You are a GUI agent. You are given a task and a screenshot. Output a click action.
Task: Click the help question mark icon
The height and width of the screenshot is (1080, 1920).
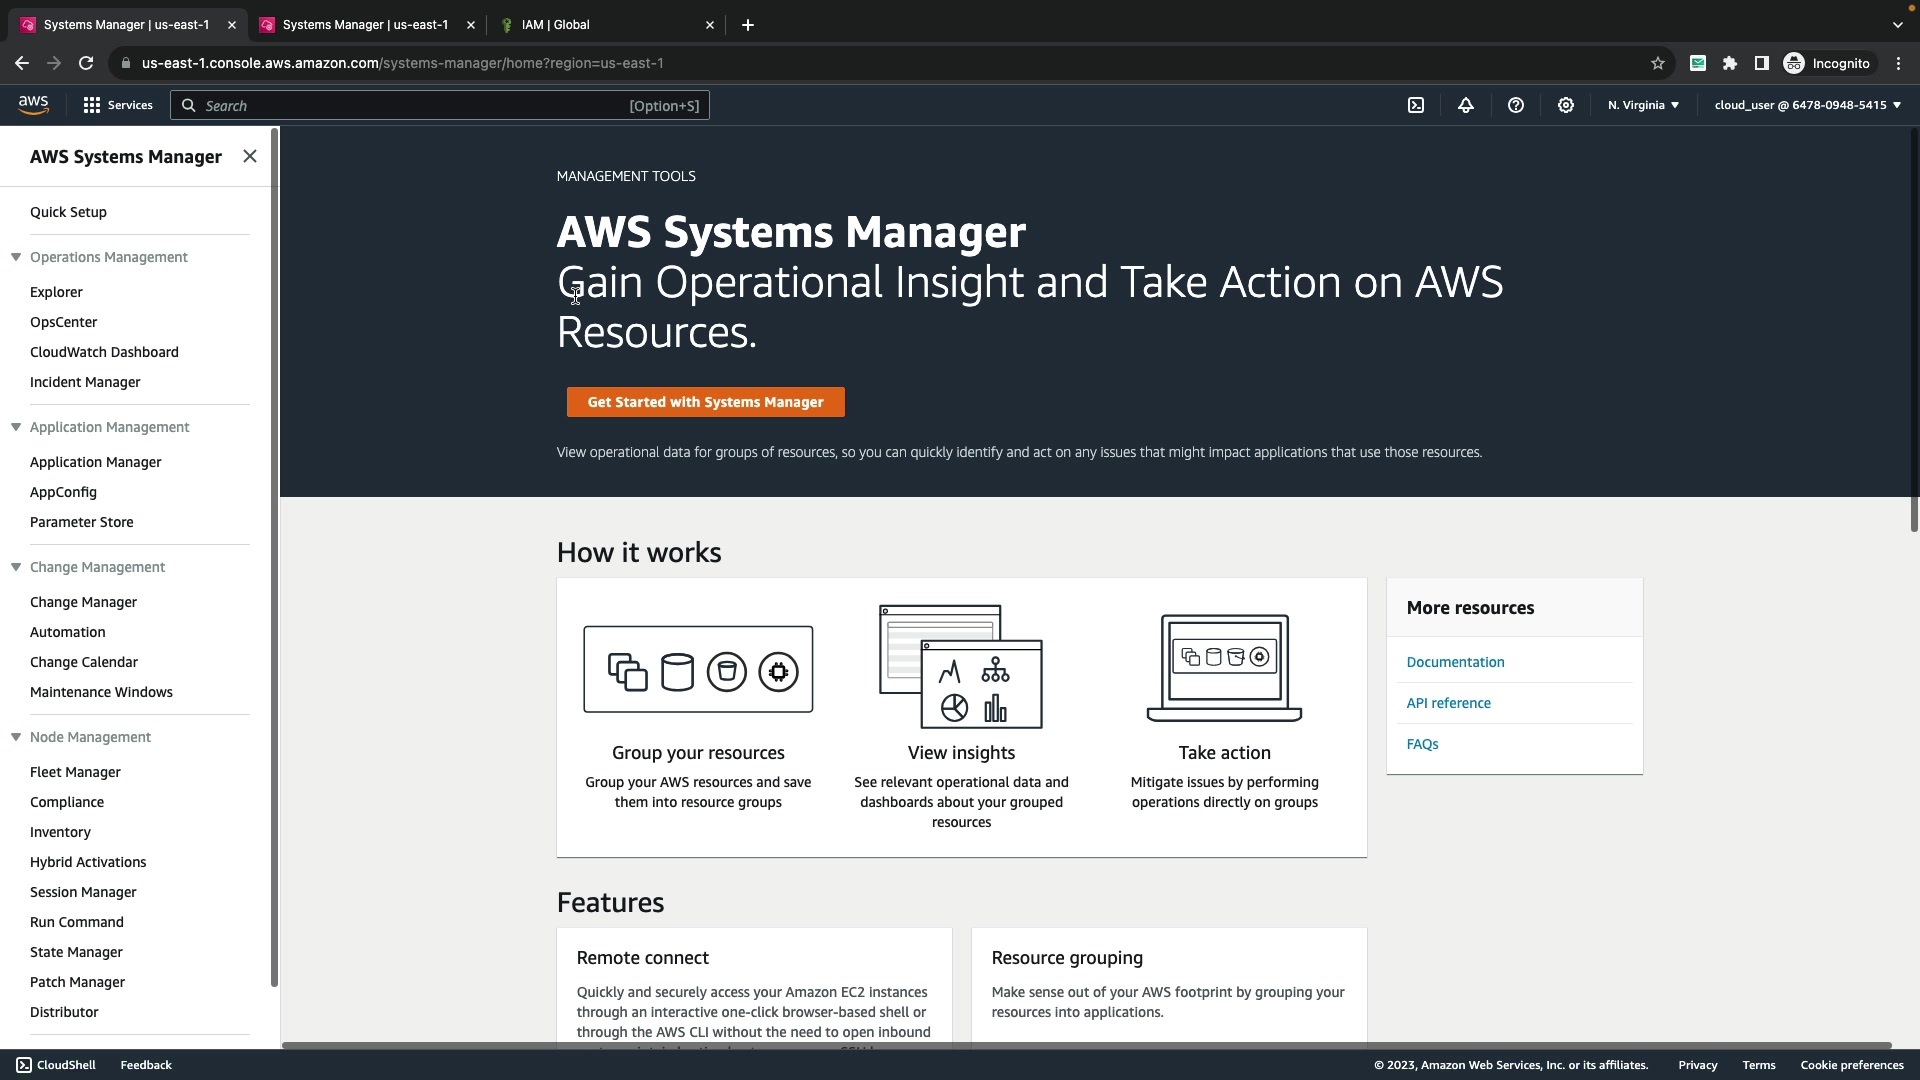1516,105
